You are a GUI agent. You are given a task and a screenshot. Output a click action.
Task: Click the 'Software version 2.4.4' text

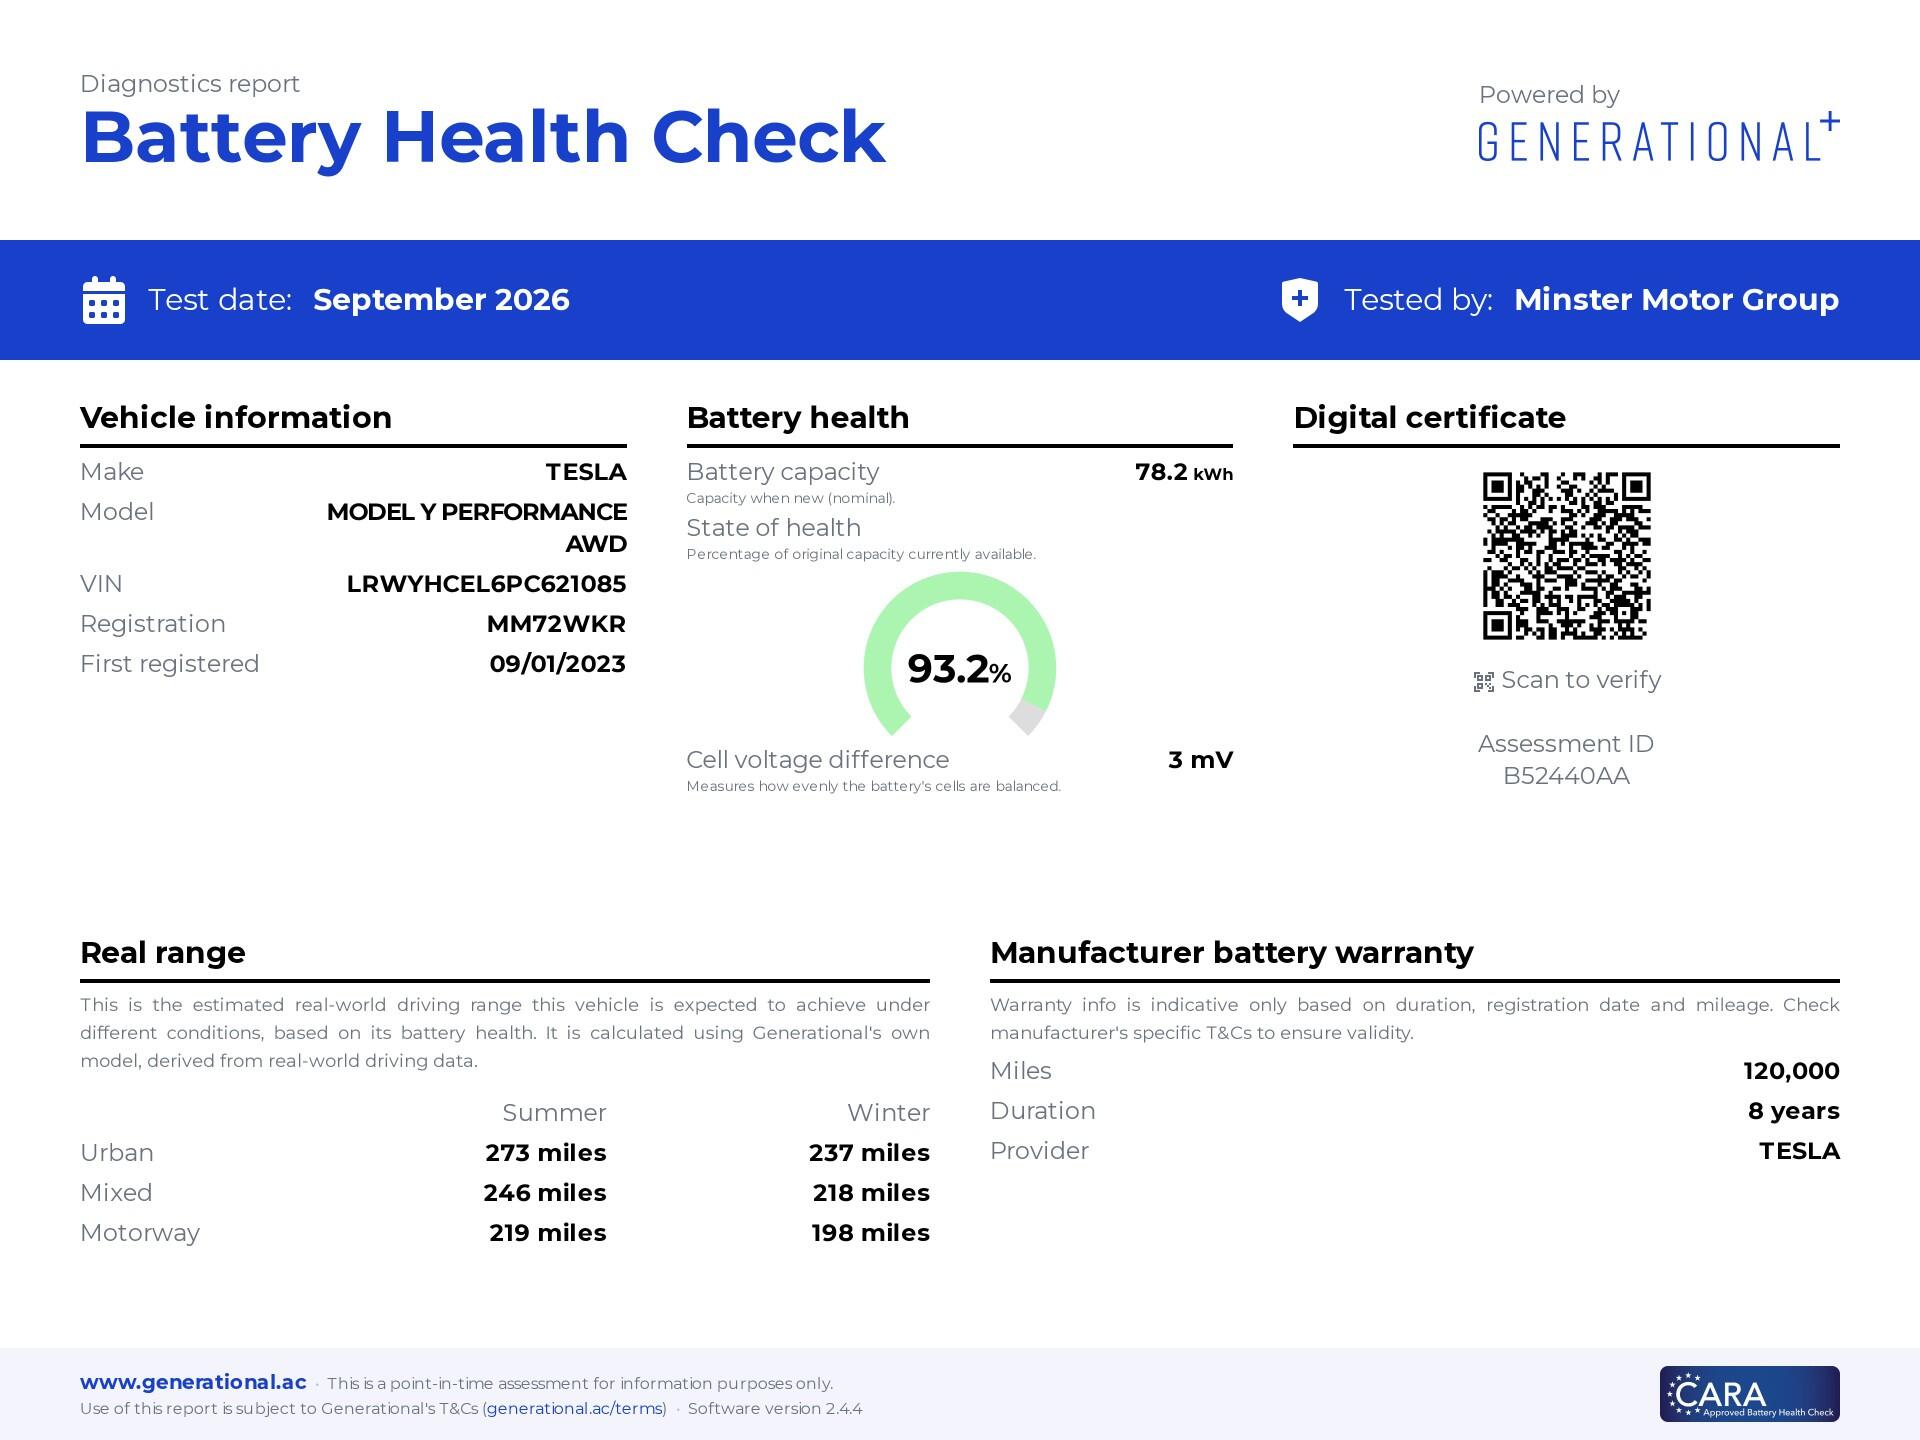click(775, 1408)
